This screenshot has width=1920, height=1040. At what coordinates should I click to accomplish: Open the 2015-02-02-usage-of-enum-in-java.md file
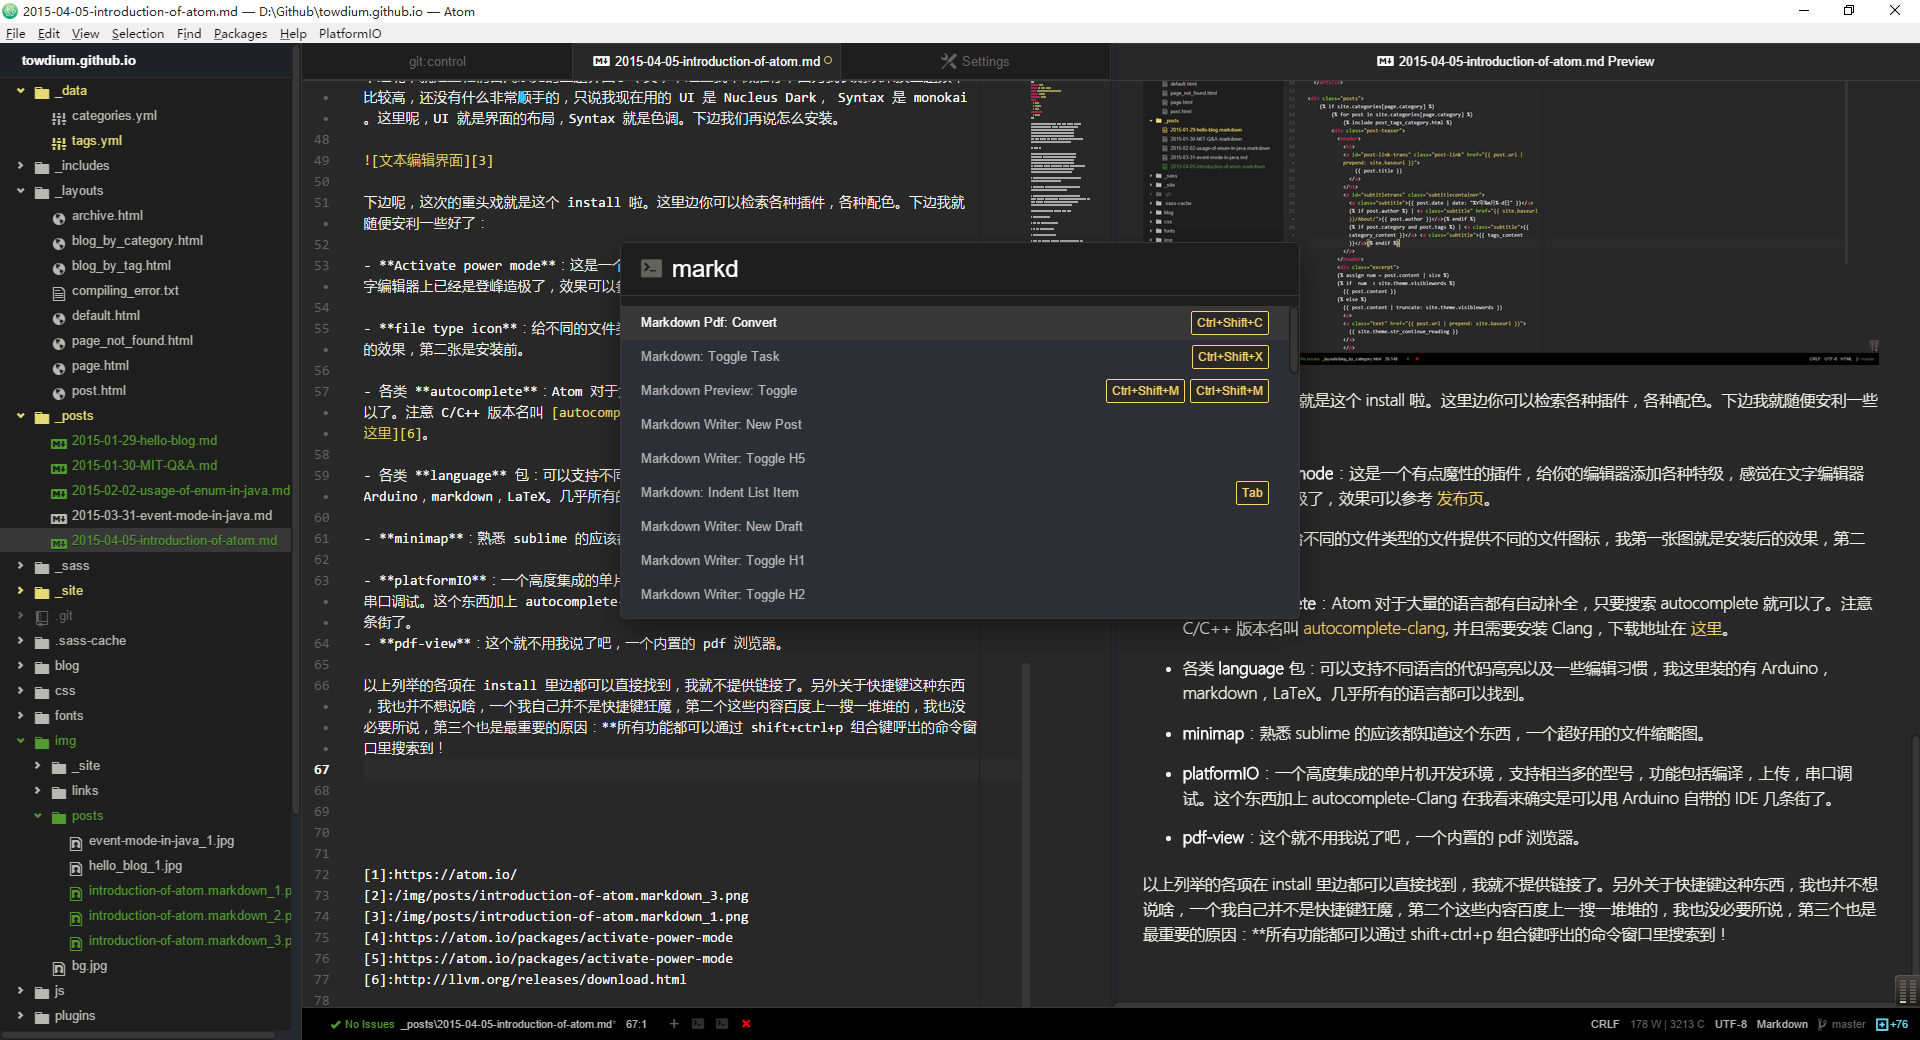coord(181,491)
